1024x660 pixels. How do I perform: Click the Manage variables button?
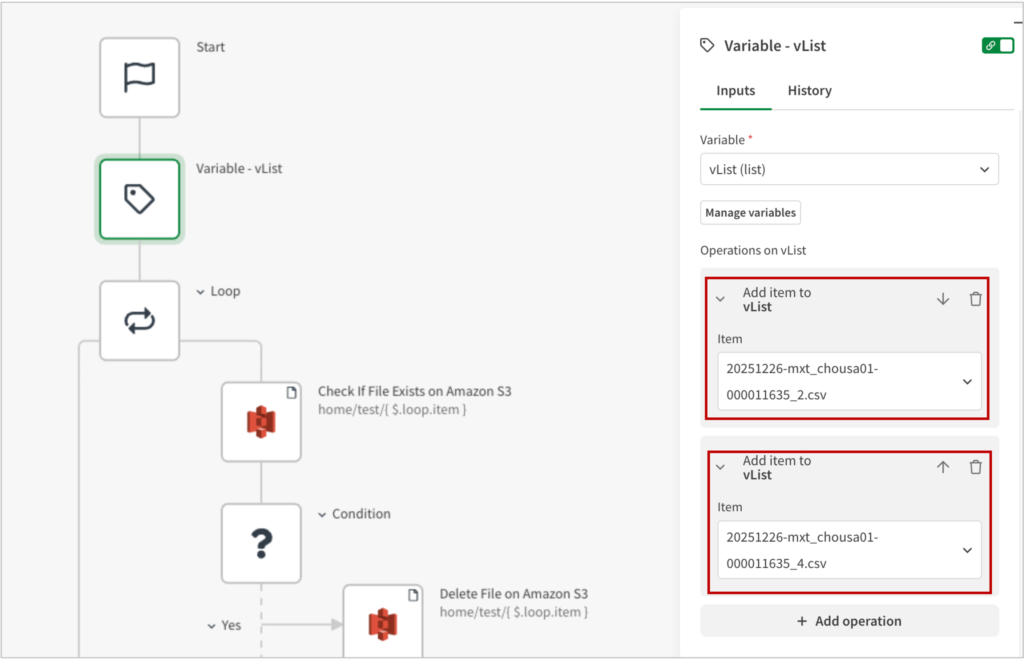point(750,213)
